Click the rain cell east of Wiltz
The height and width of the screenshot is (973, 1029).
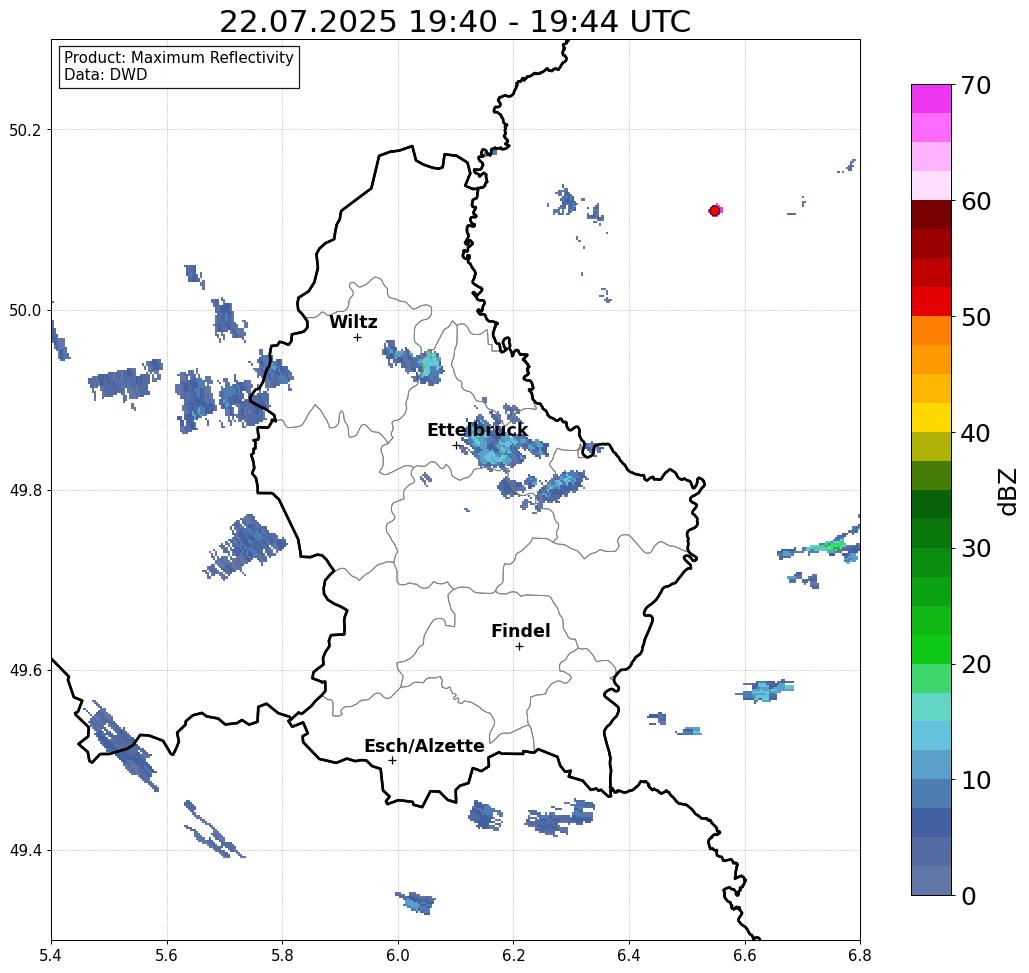click(413, 362)
